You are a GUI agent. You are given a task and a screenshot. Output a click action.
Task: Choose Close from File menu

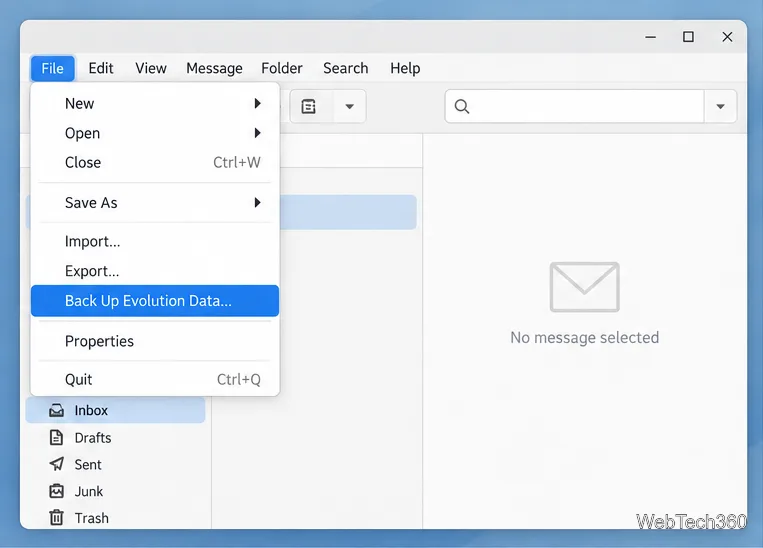155,162
